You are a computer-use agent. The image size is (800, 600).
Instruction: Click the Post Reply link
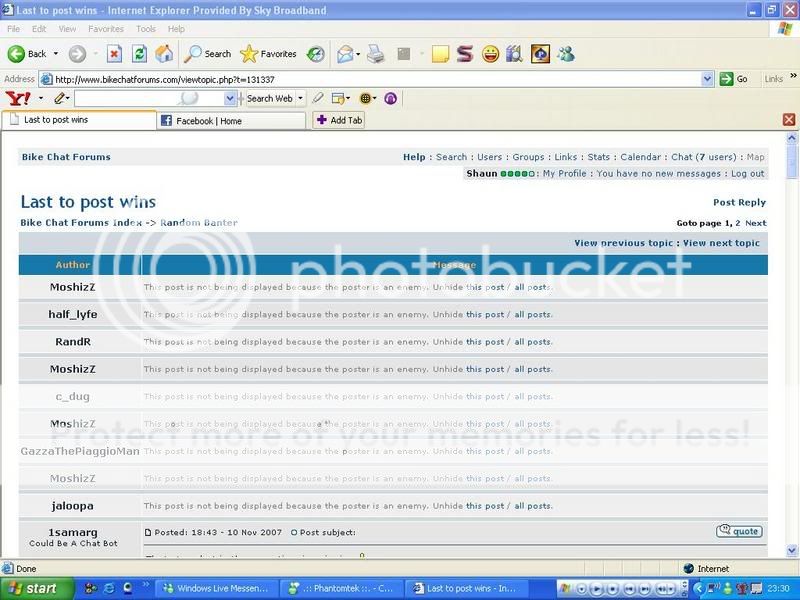tap(739, 202)
